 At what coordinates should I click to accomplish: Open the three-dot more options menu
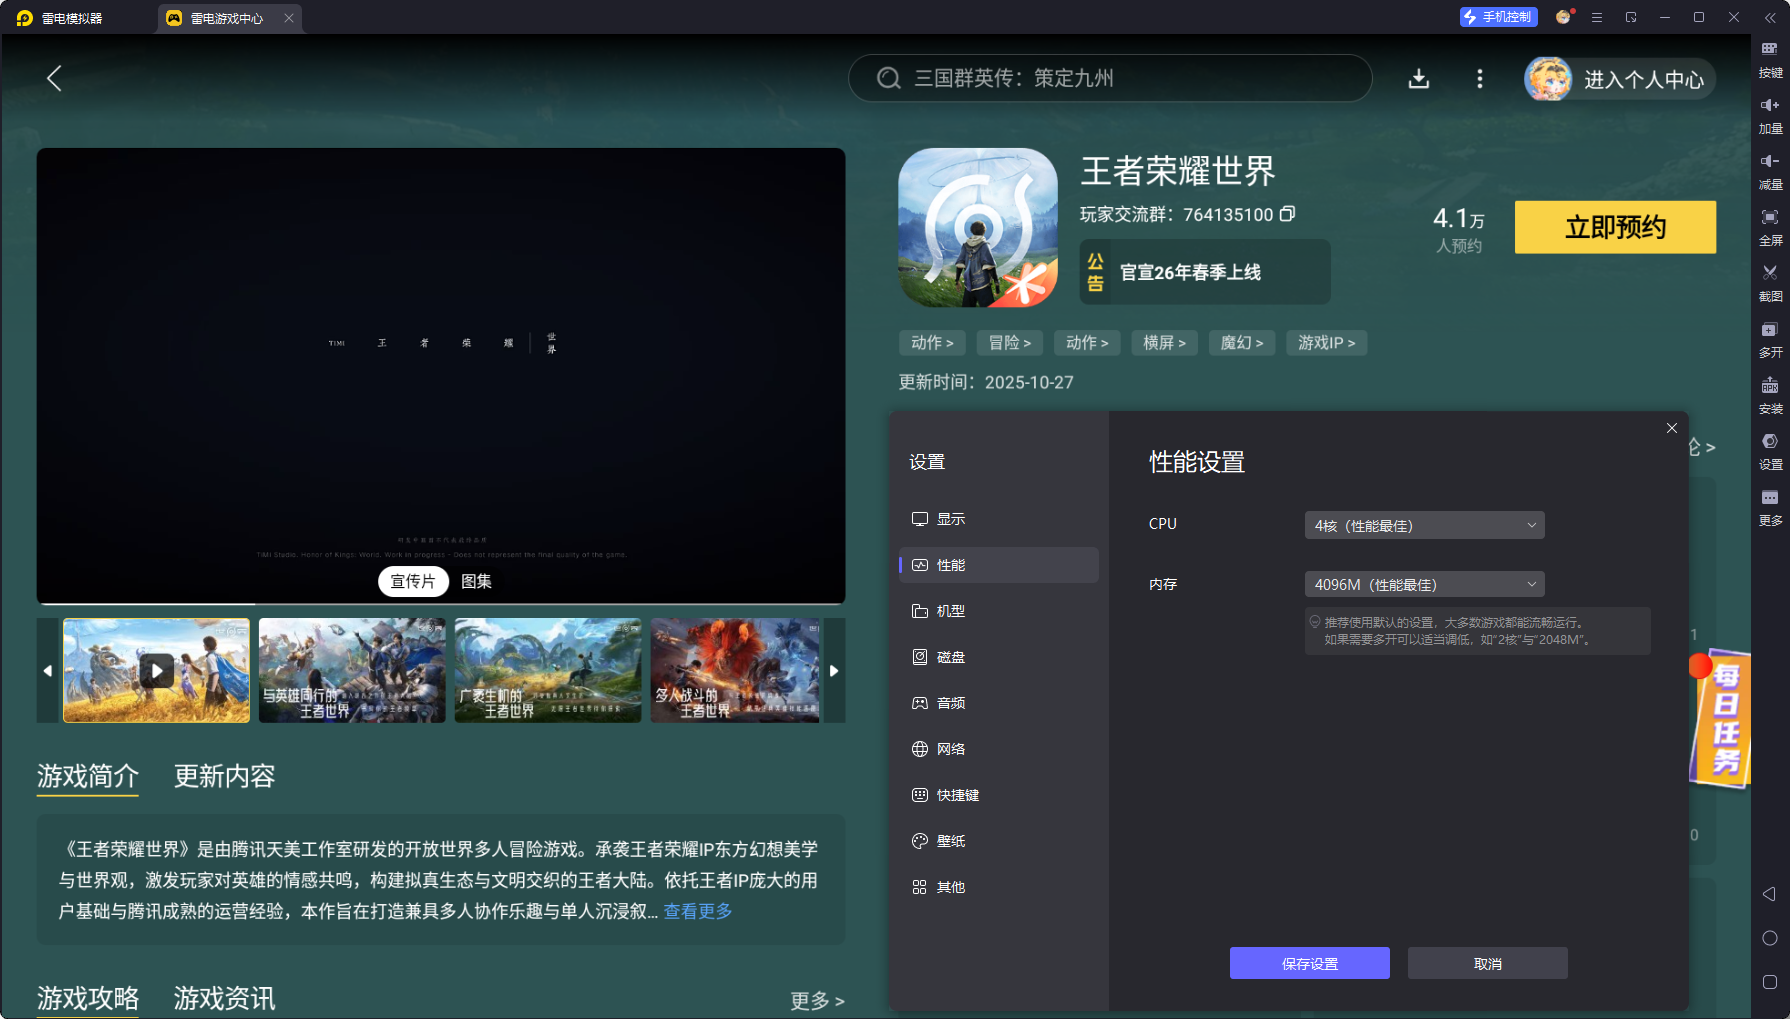coord(1479,79)
